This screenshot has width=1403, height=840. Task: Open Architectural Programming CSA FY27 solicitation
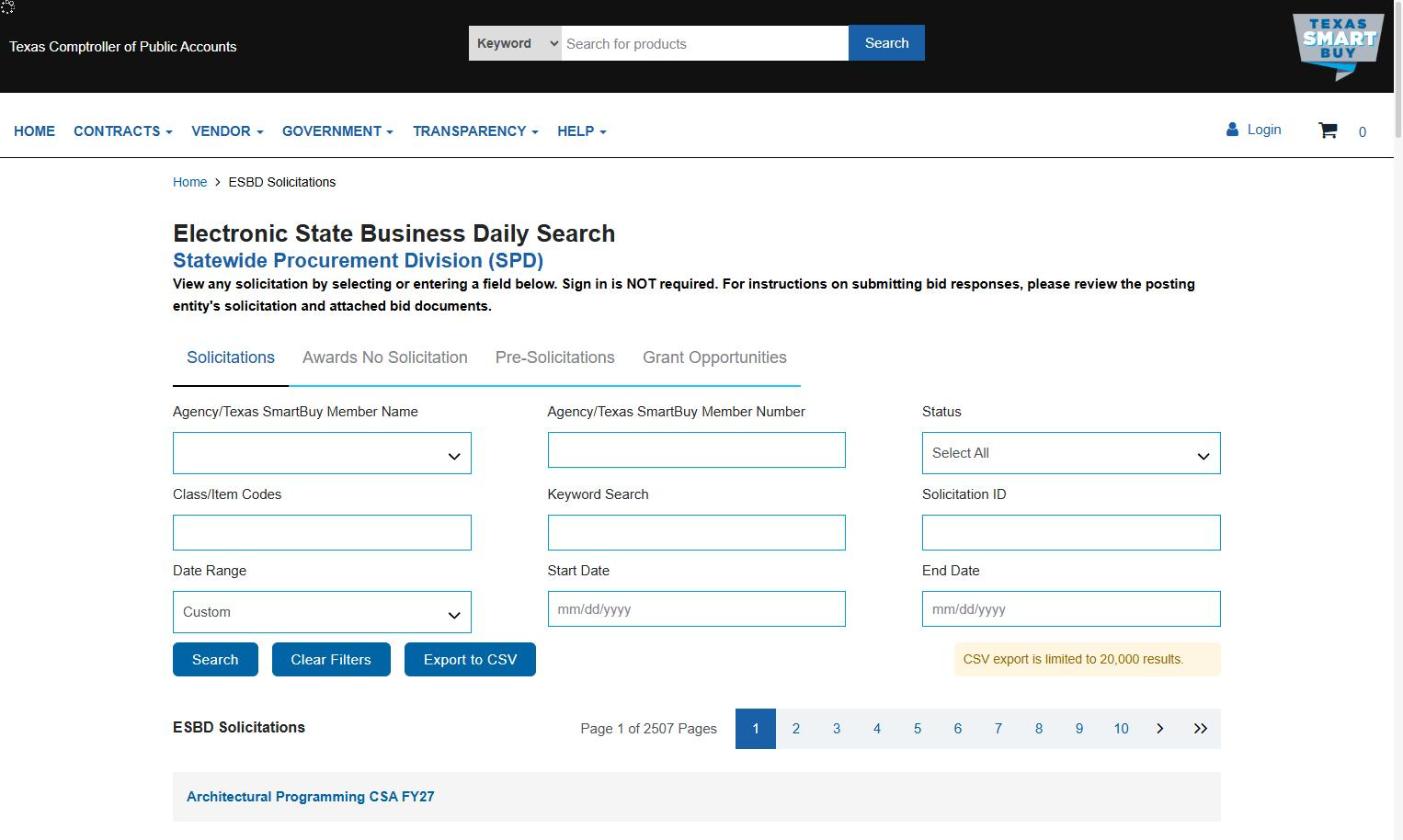(x=310, y=797)
